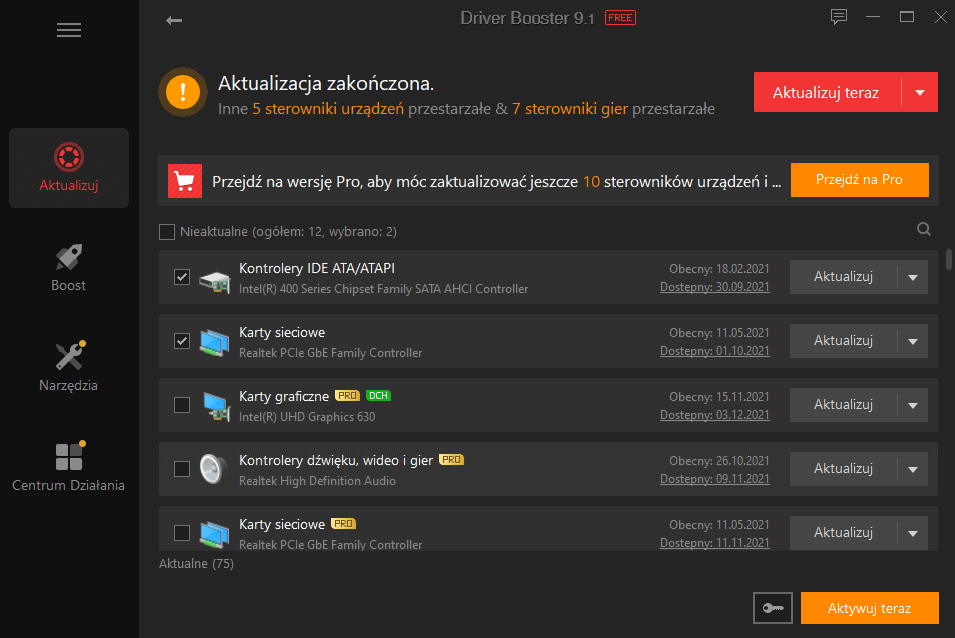Click the Intel(R) UHD Graphics 630 text
This screenshot has width=955, height=638.
pyautogui.click(x=307, y=417)
